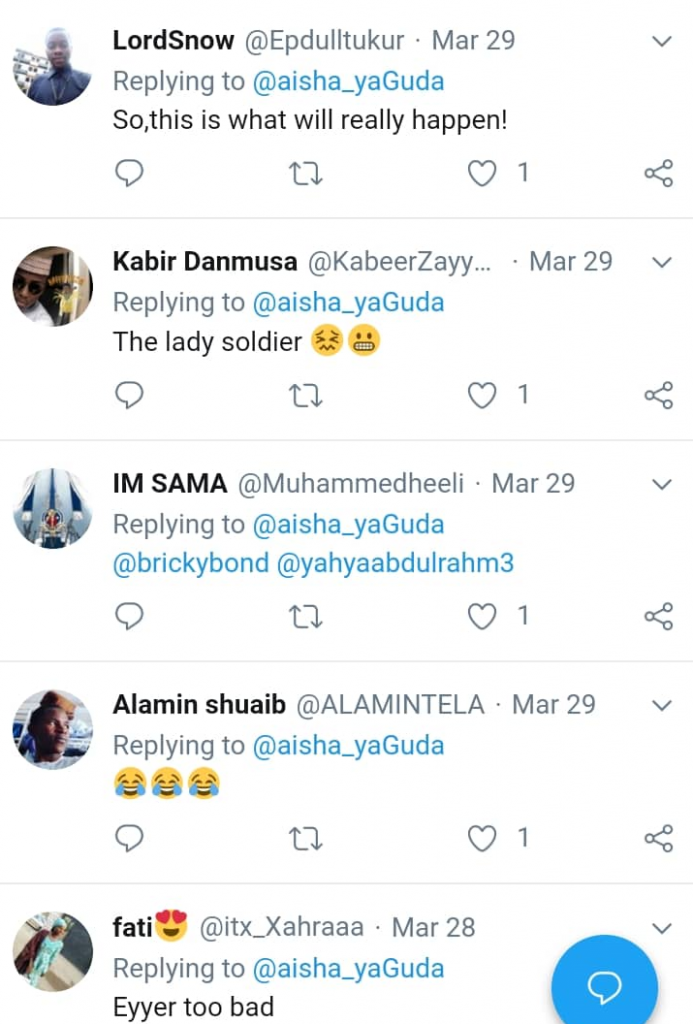The width and height of the screenshot is (693, 1024).
Task: Open LordSnow tweet options chevron
Action: [x=661, y=41]
